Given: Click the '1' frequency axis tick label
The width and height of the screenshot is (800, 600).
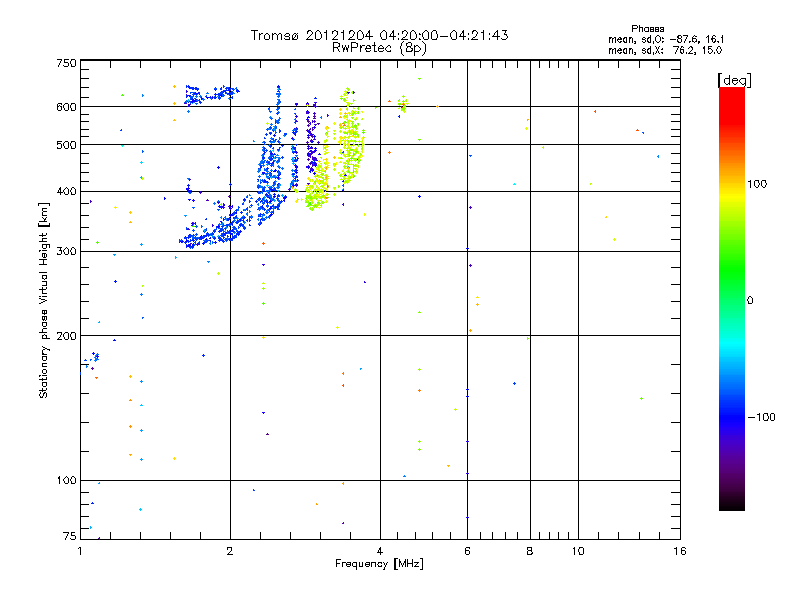Looking at the screenshot, I should [80, 551].
